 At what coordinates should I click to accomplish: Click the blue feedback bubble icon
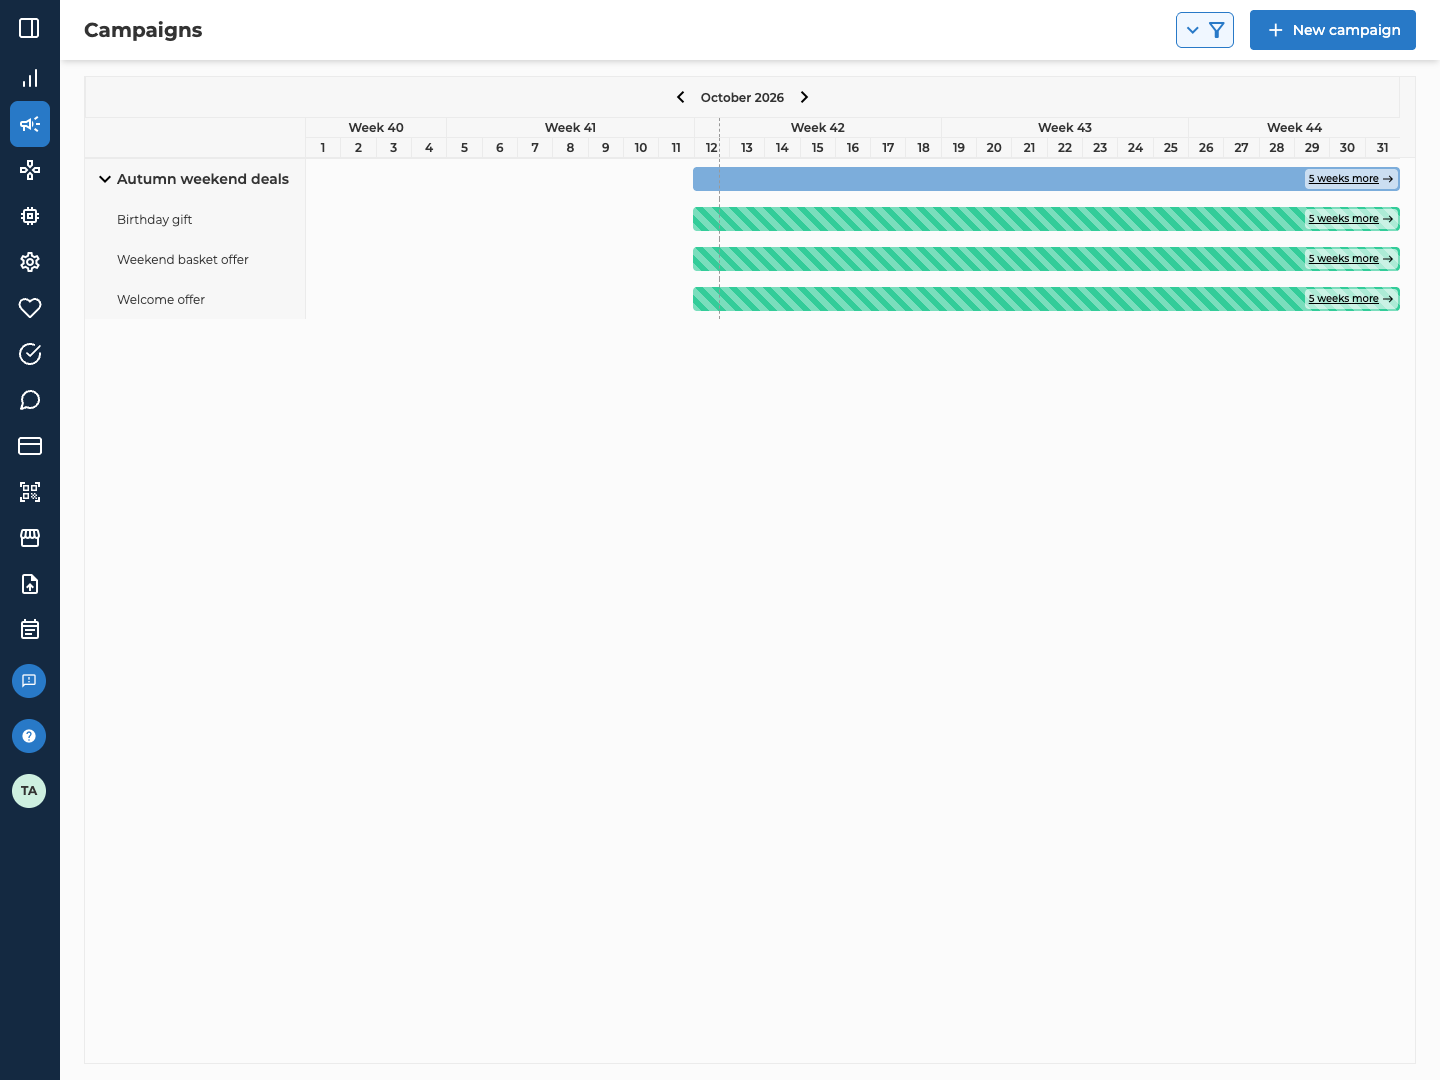[x=29, y=681]
